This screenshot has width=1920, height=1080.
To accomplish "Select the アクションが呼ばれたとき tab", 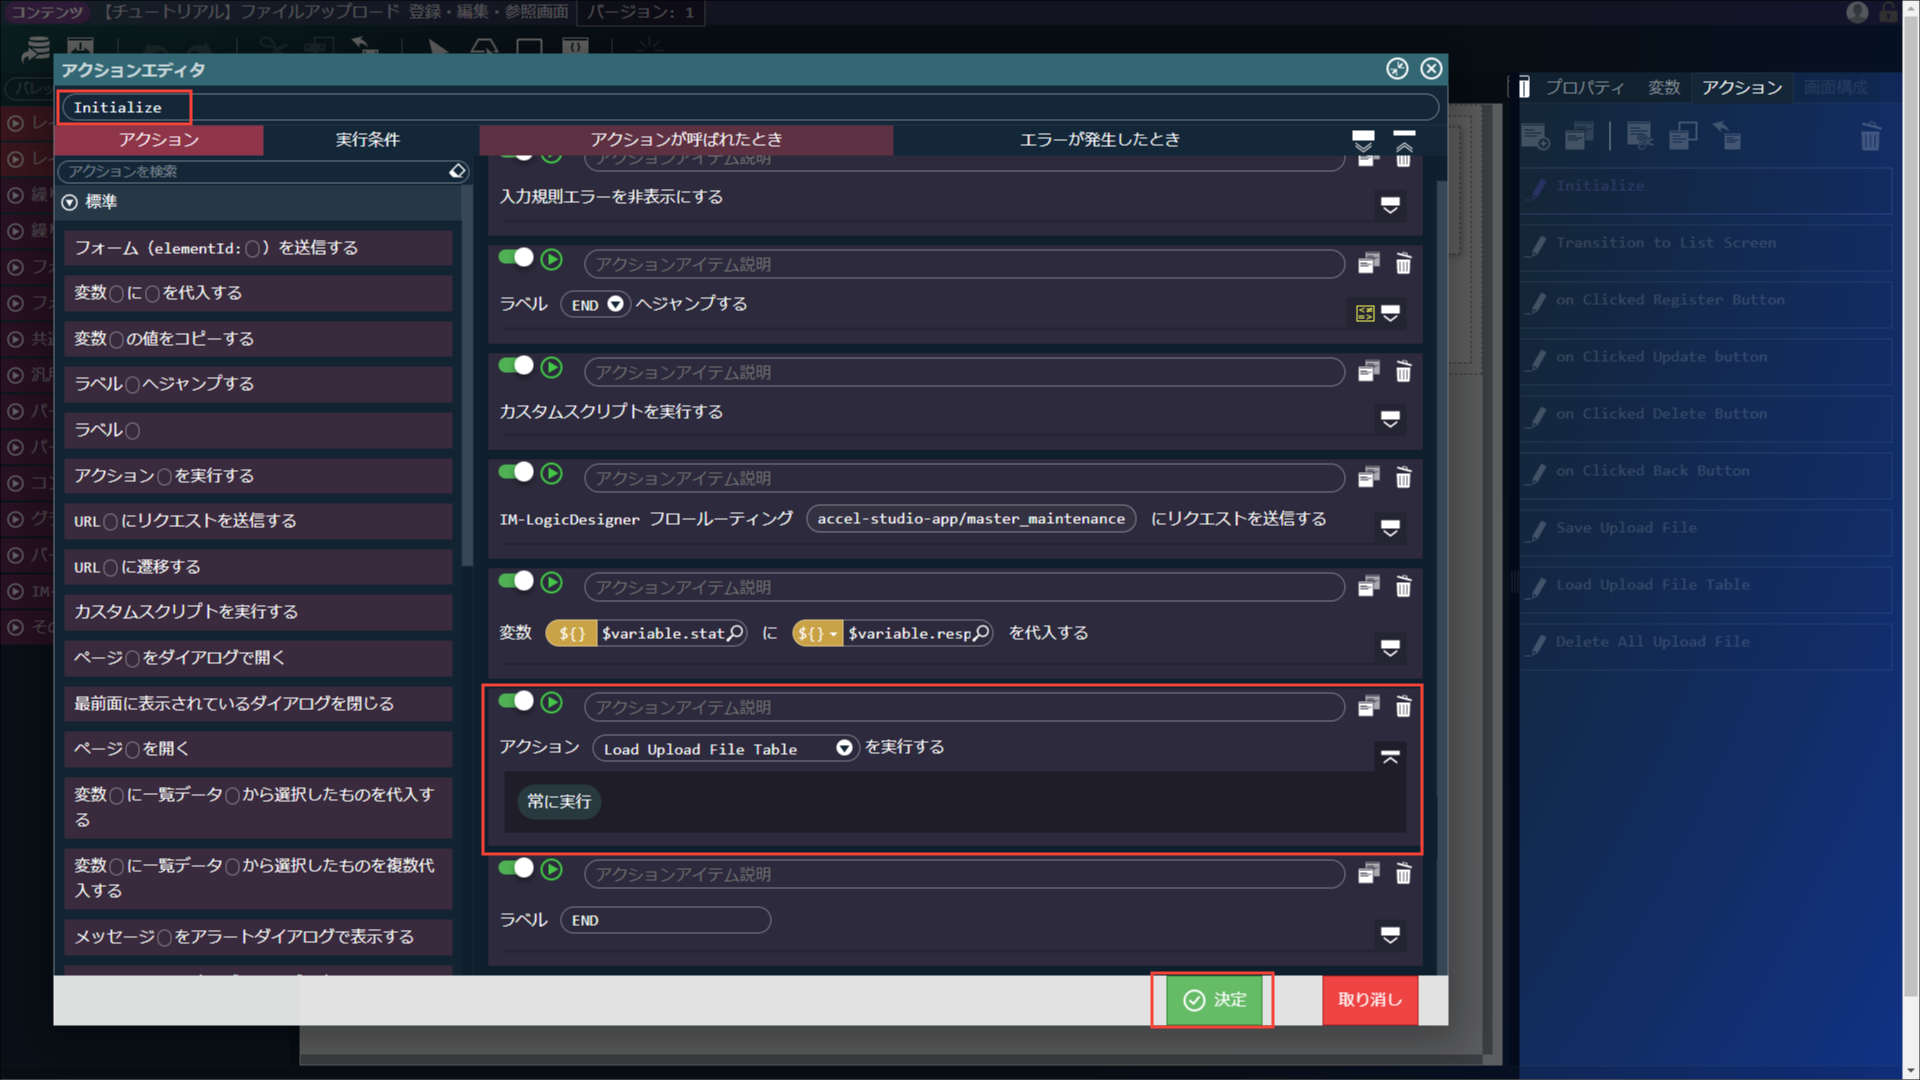I will [x=686, y=140].
